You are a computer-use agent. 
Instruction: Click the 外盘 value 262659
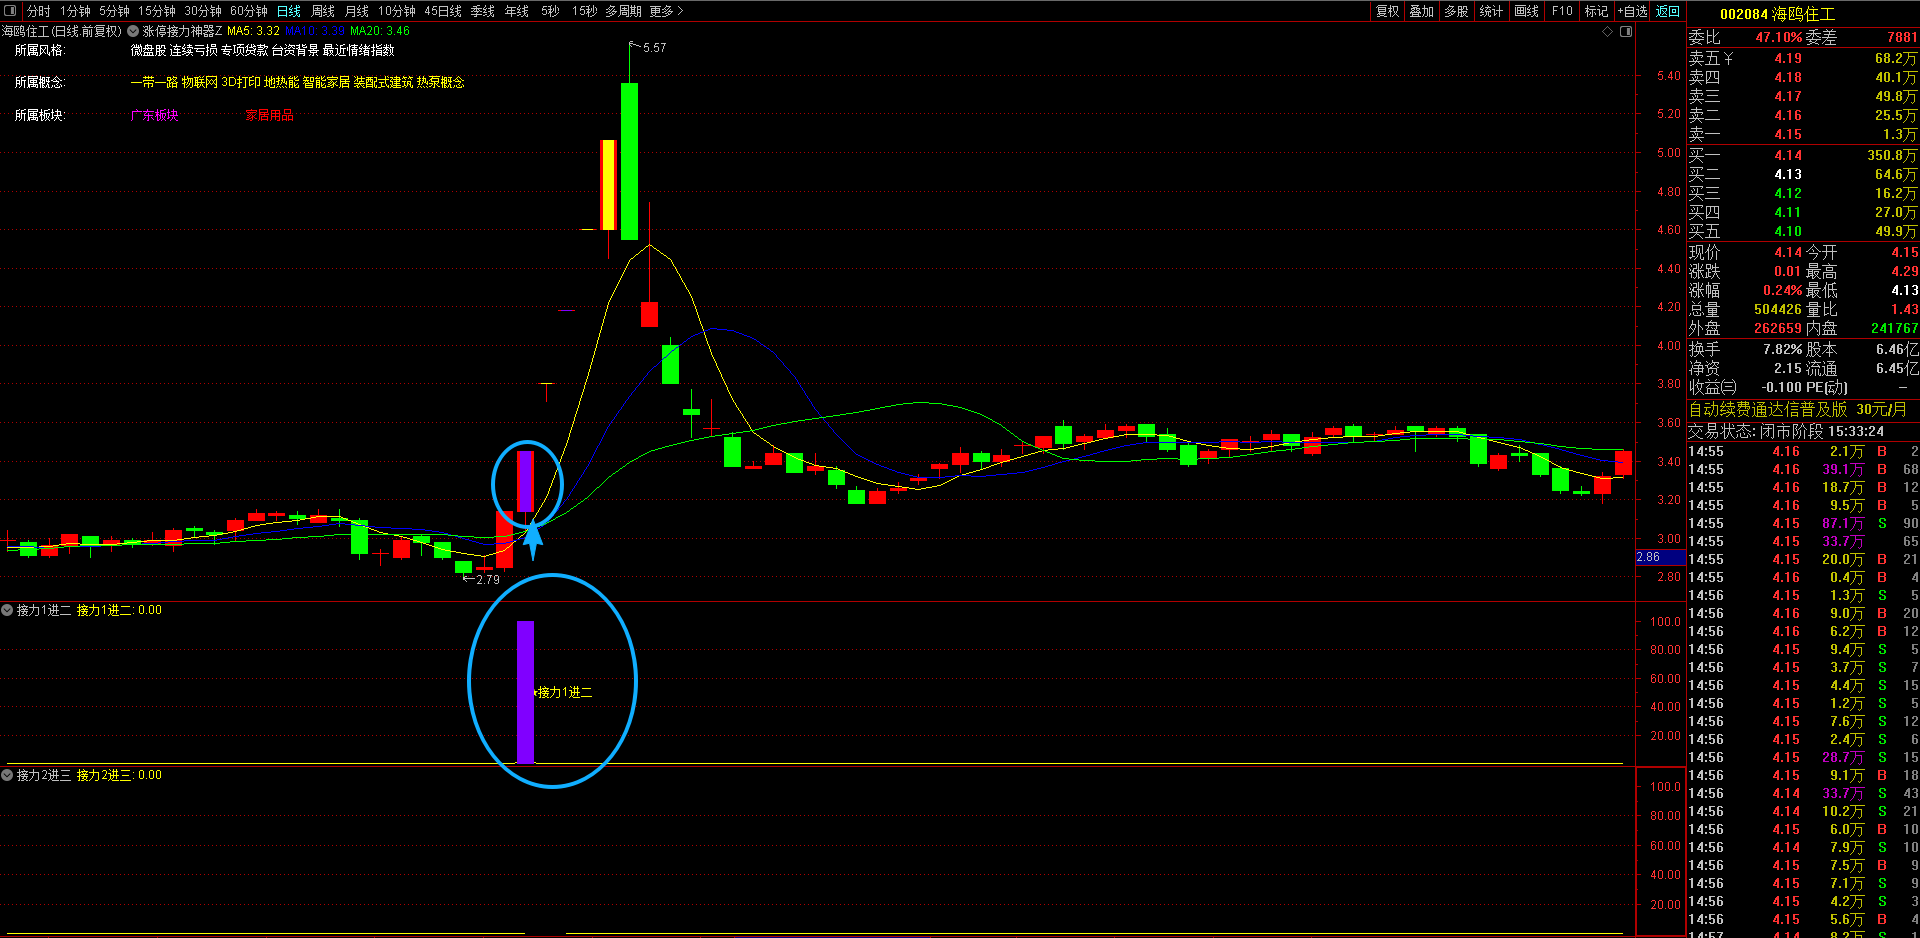tap(1778, 328)
